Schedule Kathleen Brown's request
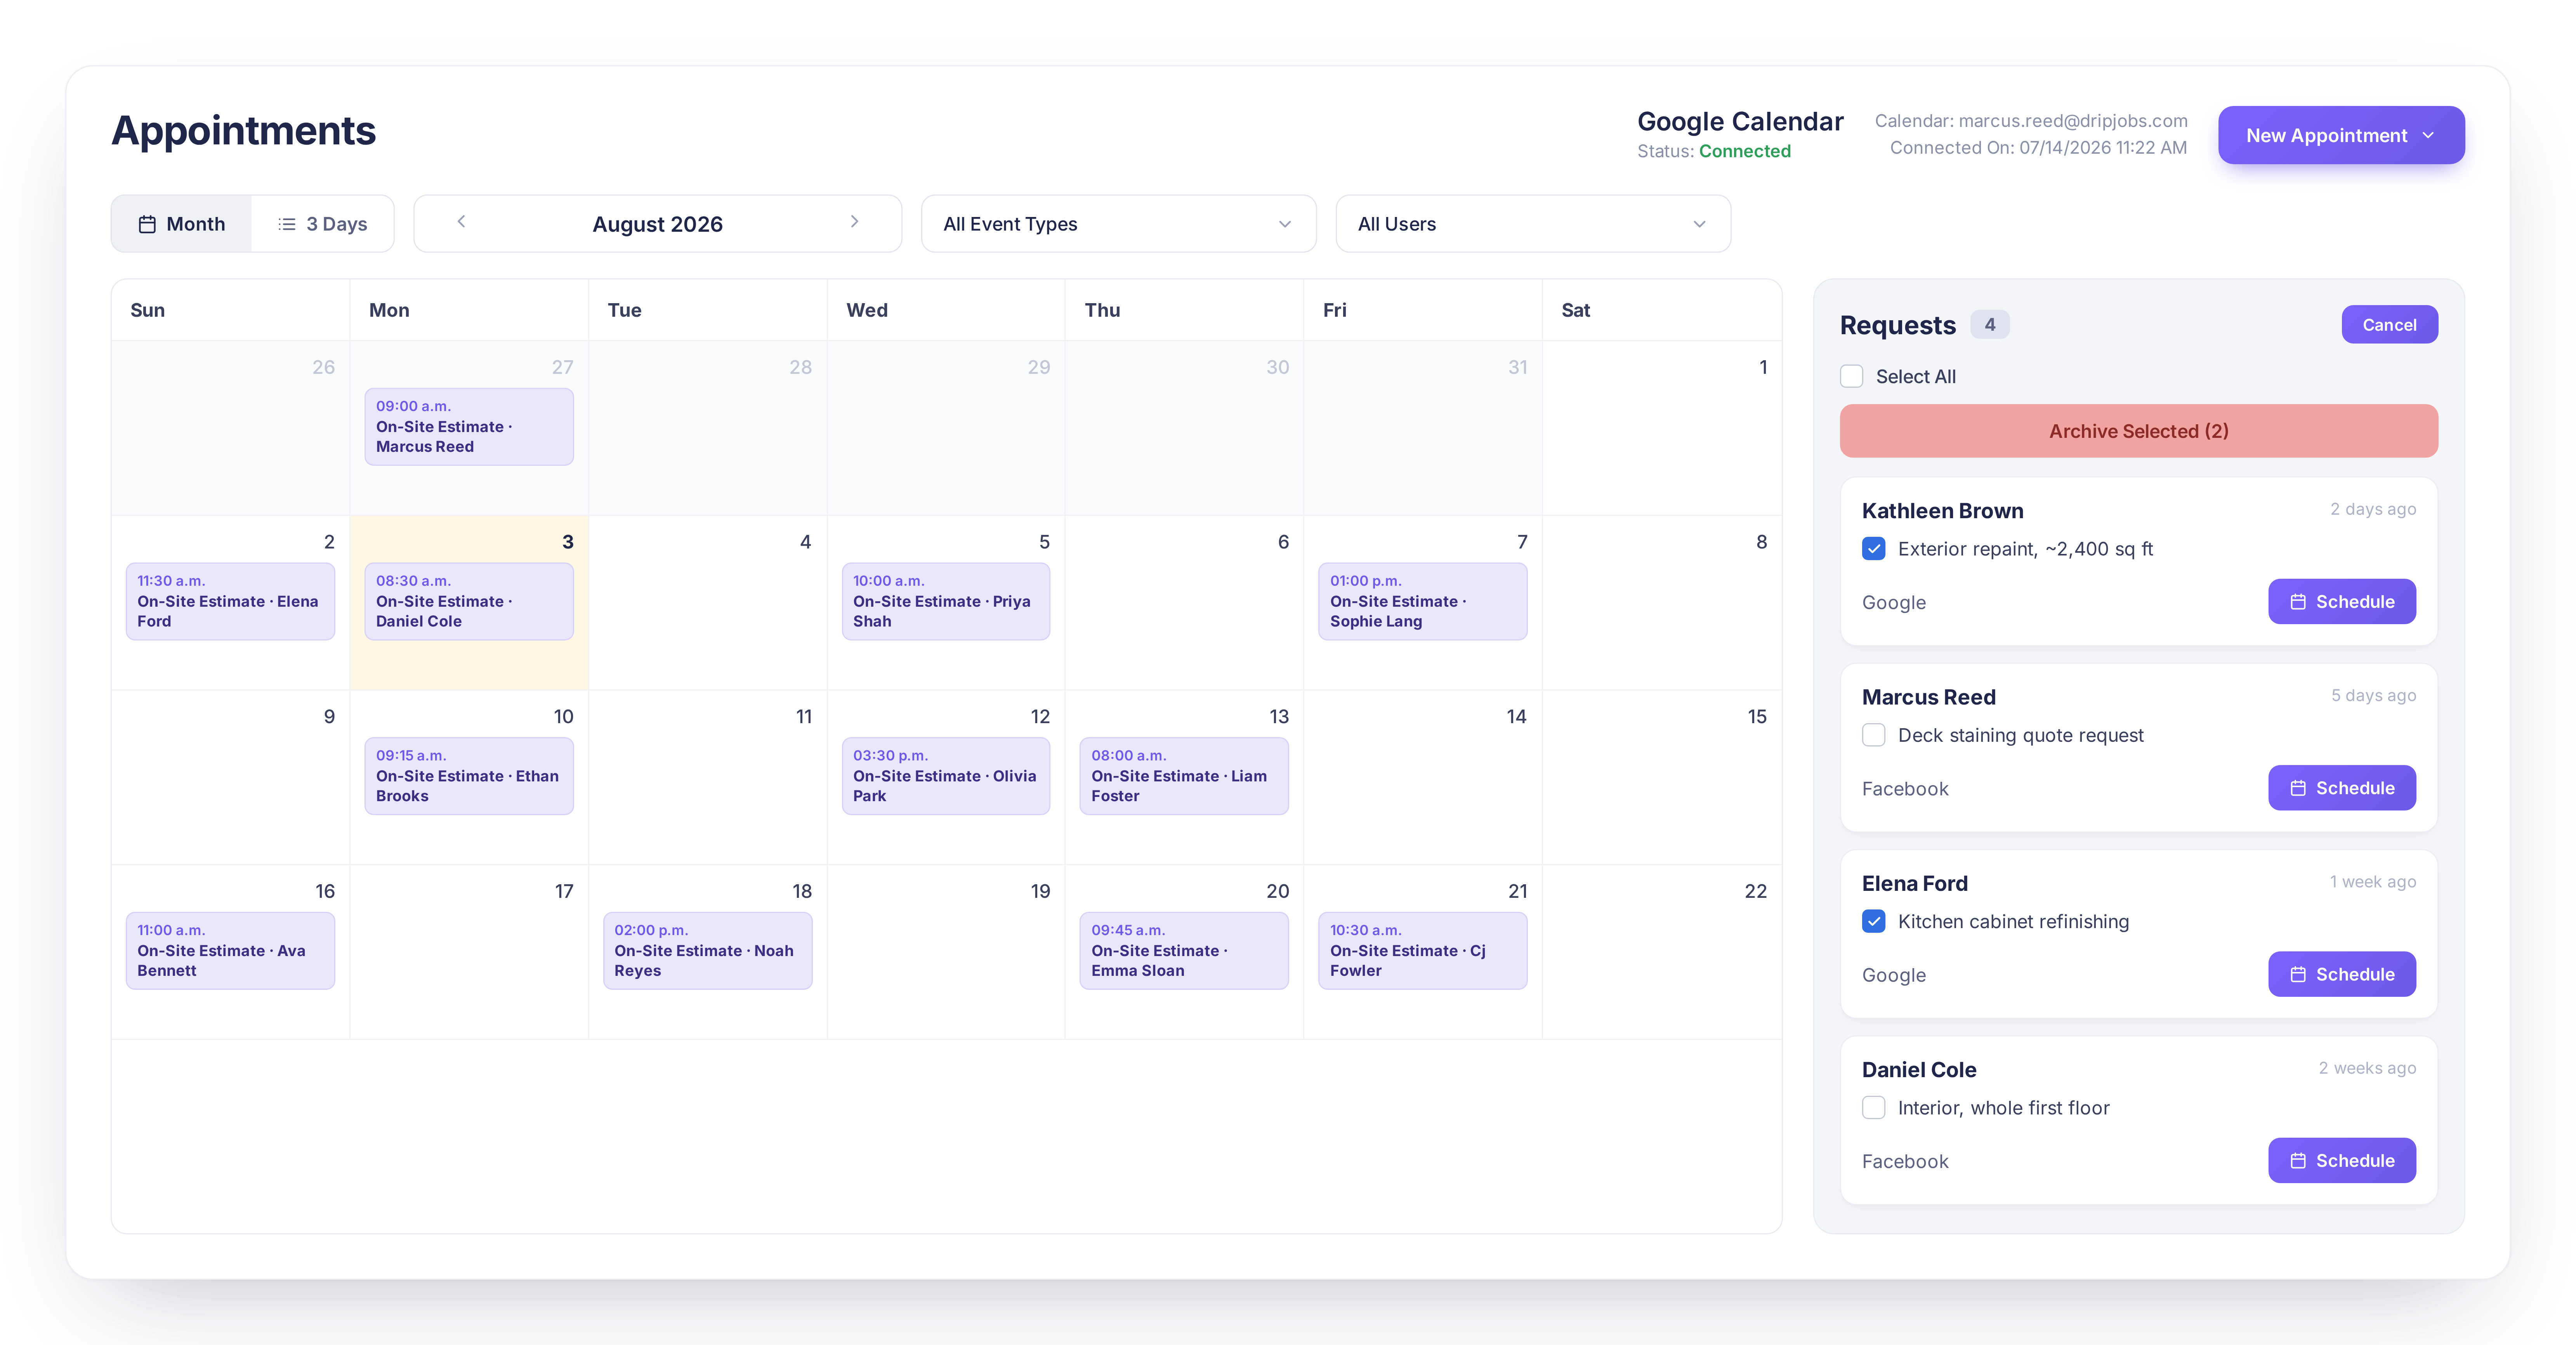The height and width of the screenshot is (1345, 2576). point(2342,602)
